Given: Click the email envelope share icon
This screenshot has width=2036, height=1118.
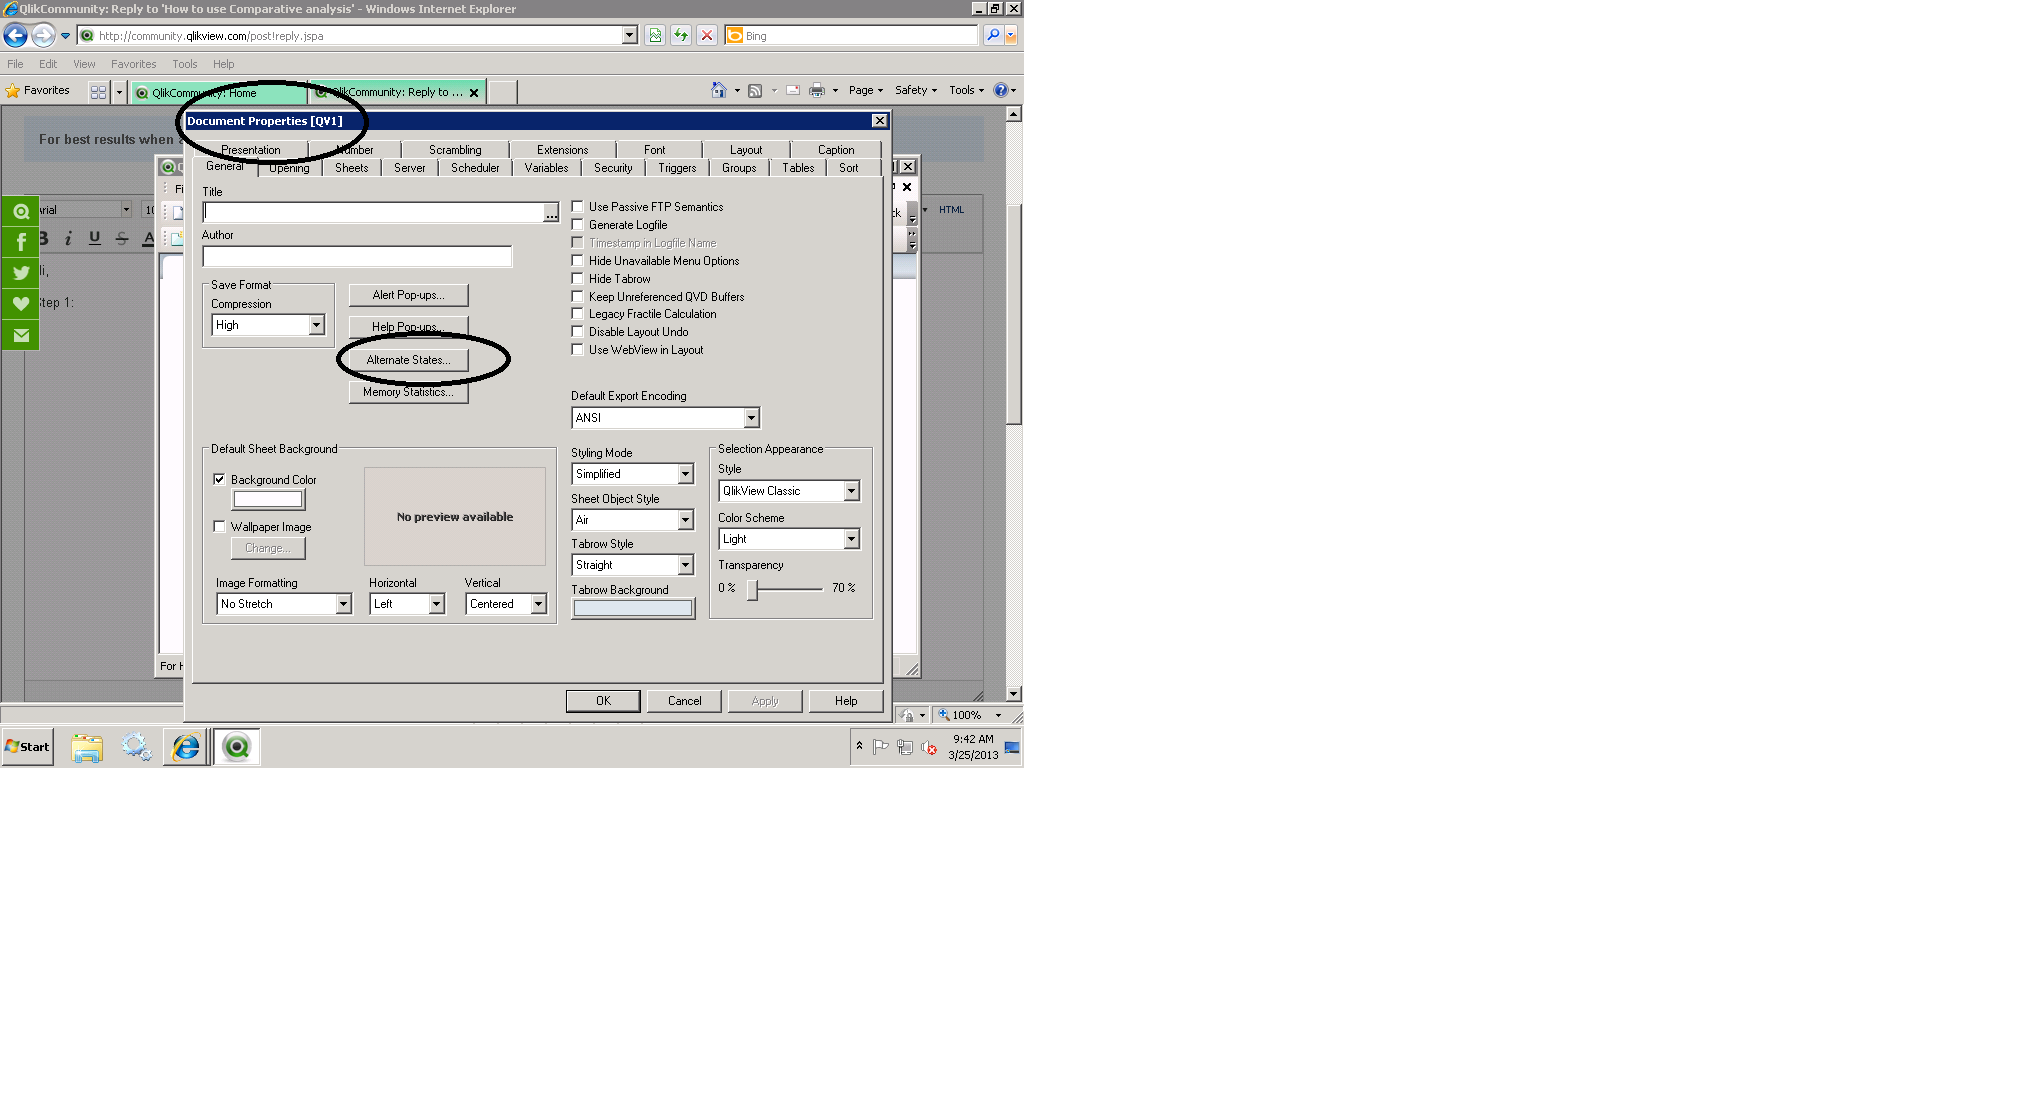Looking at the screenshot, I should click(x=20, y=335).
